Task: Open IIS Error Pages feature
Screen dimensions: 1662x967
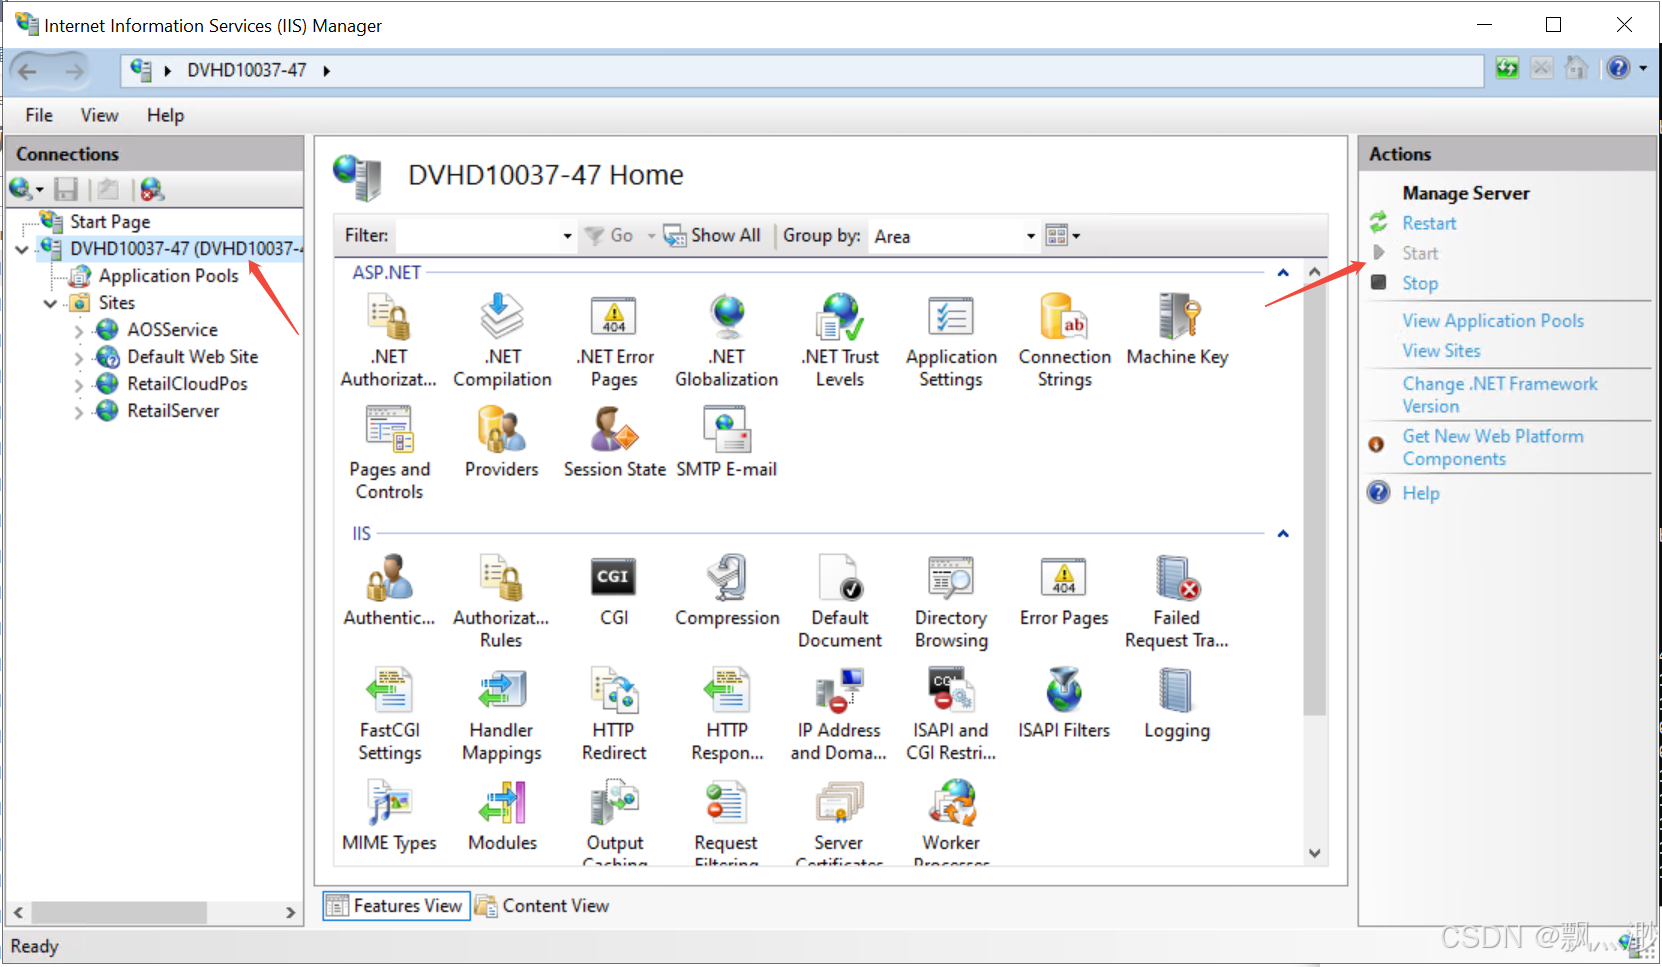Action: tap(1064, 591)
